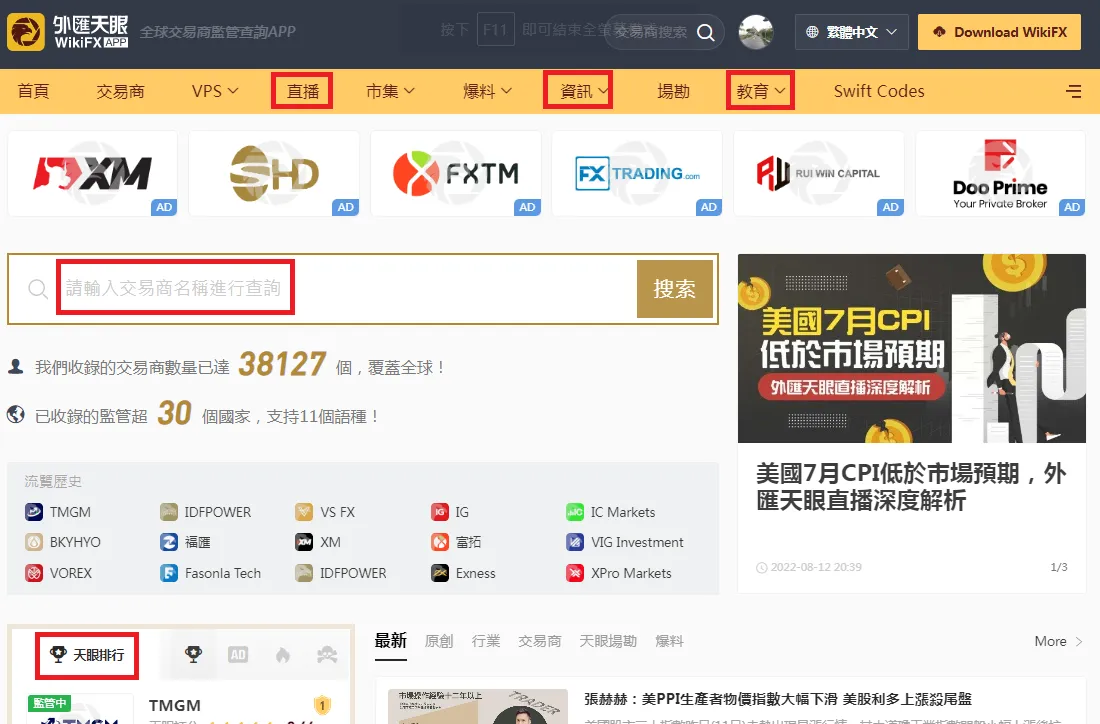The width and height of the screenshot is (1100, 724).
Task: Click the 福匯 history entry
Action: (x=186, y=542)
